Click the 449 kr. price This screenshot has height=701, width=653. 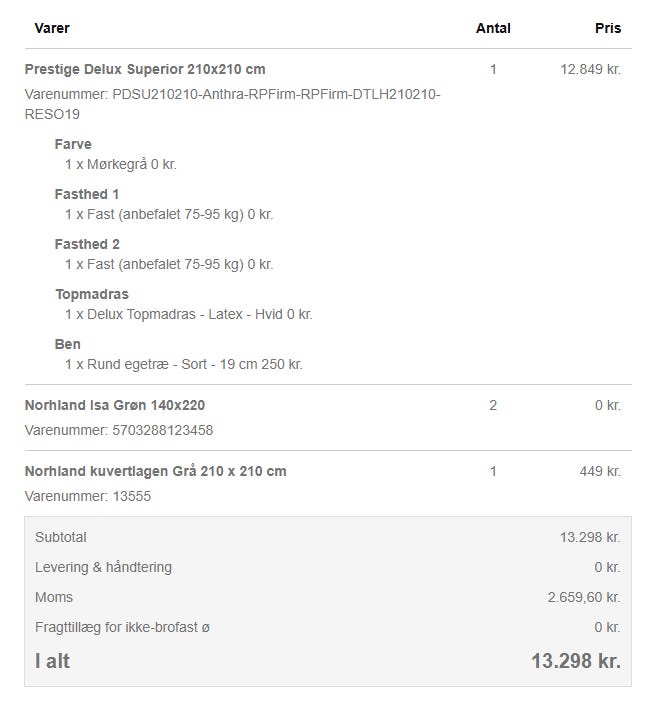(600, 471)
